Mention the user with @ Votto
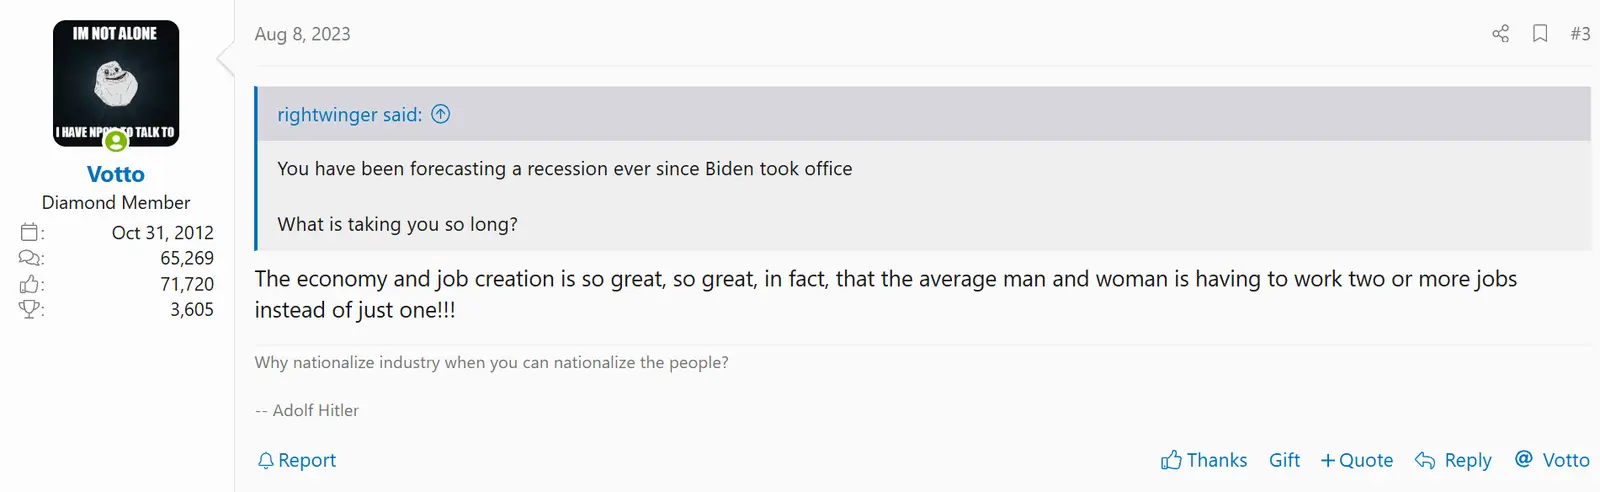The image size is (1600, 492). coord(1552,460)
